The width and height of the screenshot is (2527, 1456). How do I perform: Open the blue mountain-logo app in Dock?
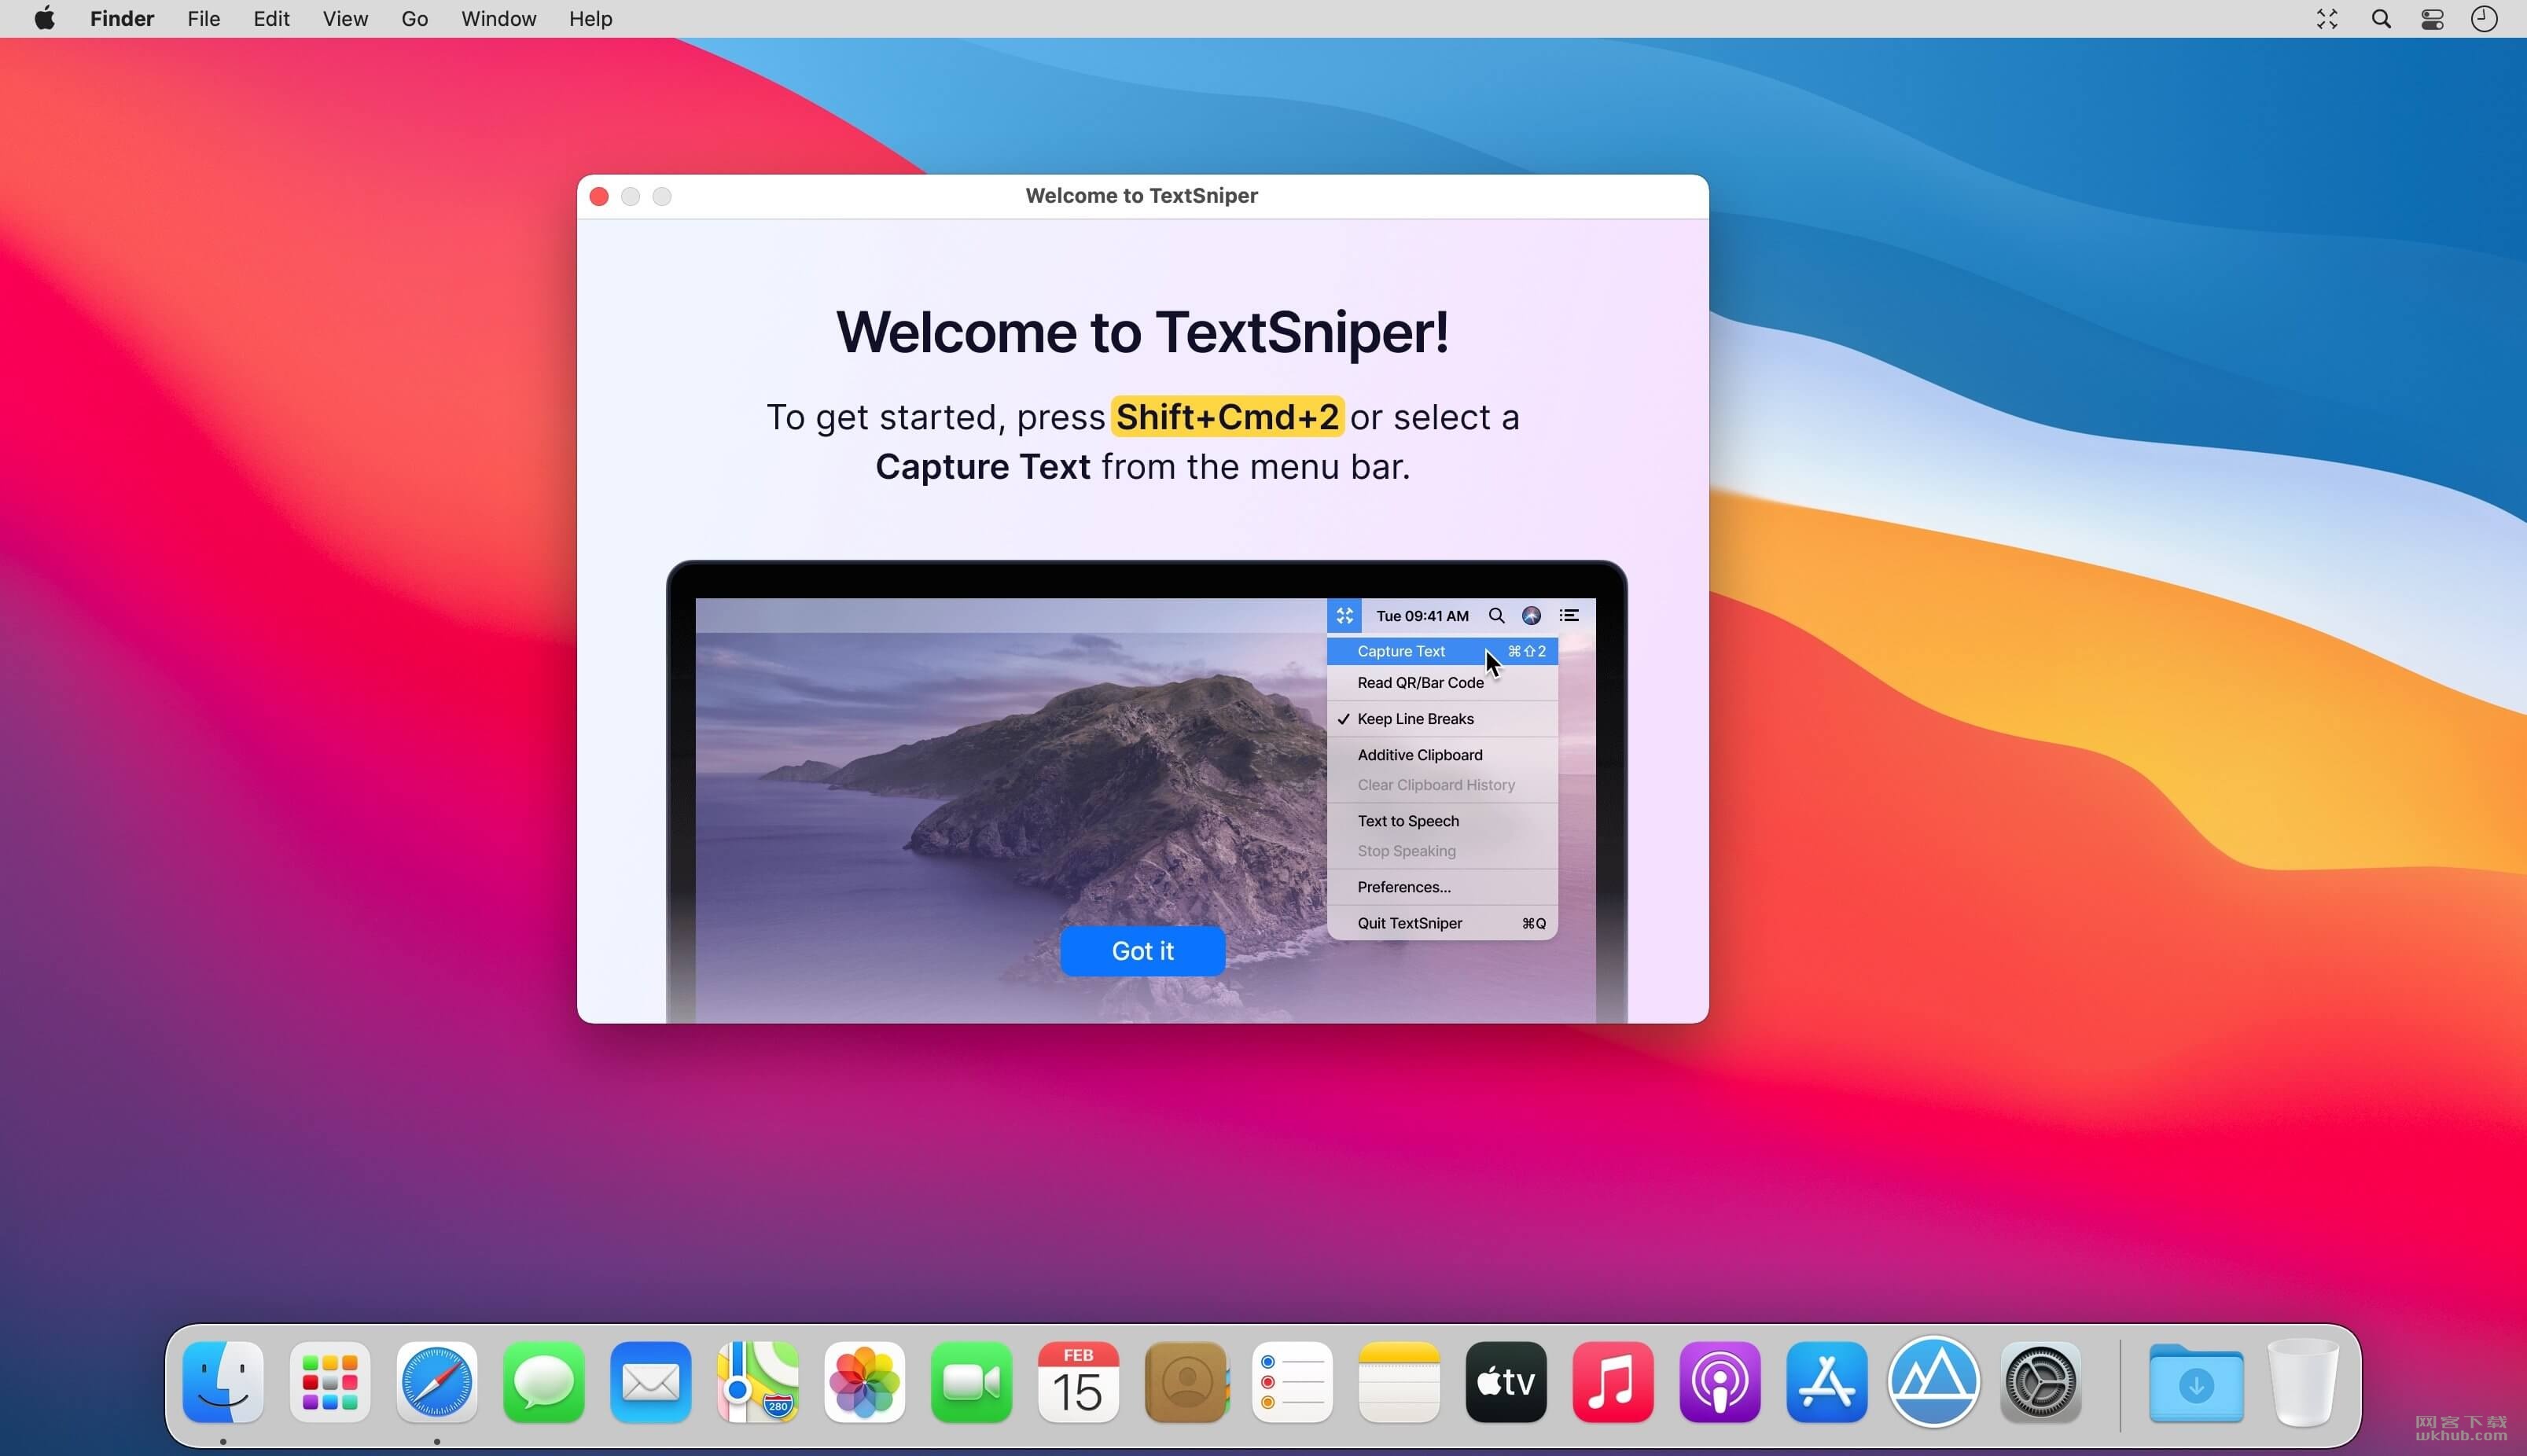pos(1934,1382)
